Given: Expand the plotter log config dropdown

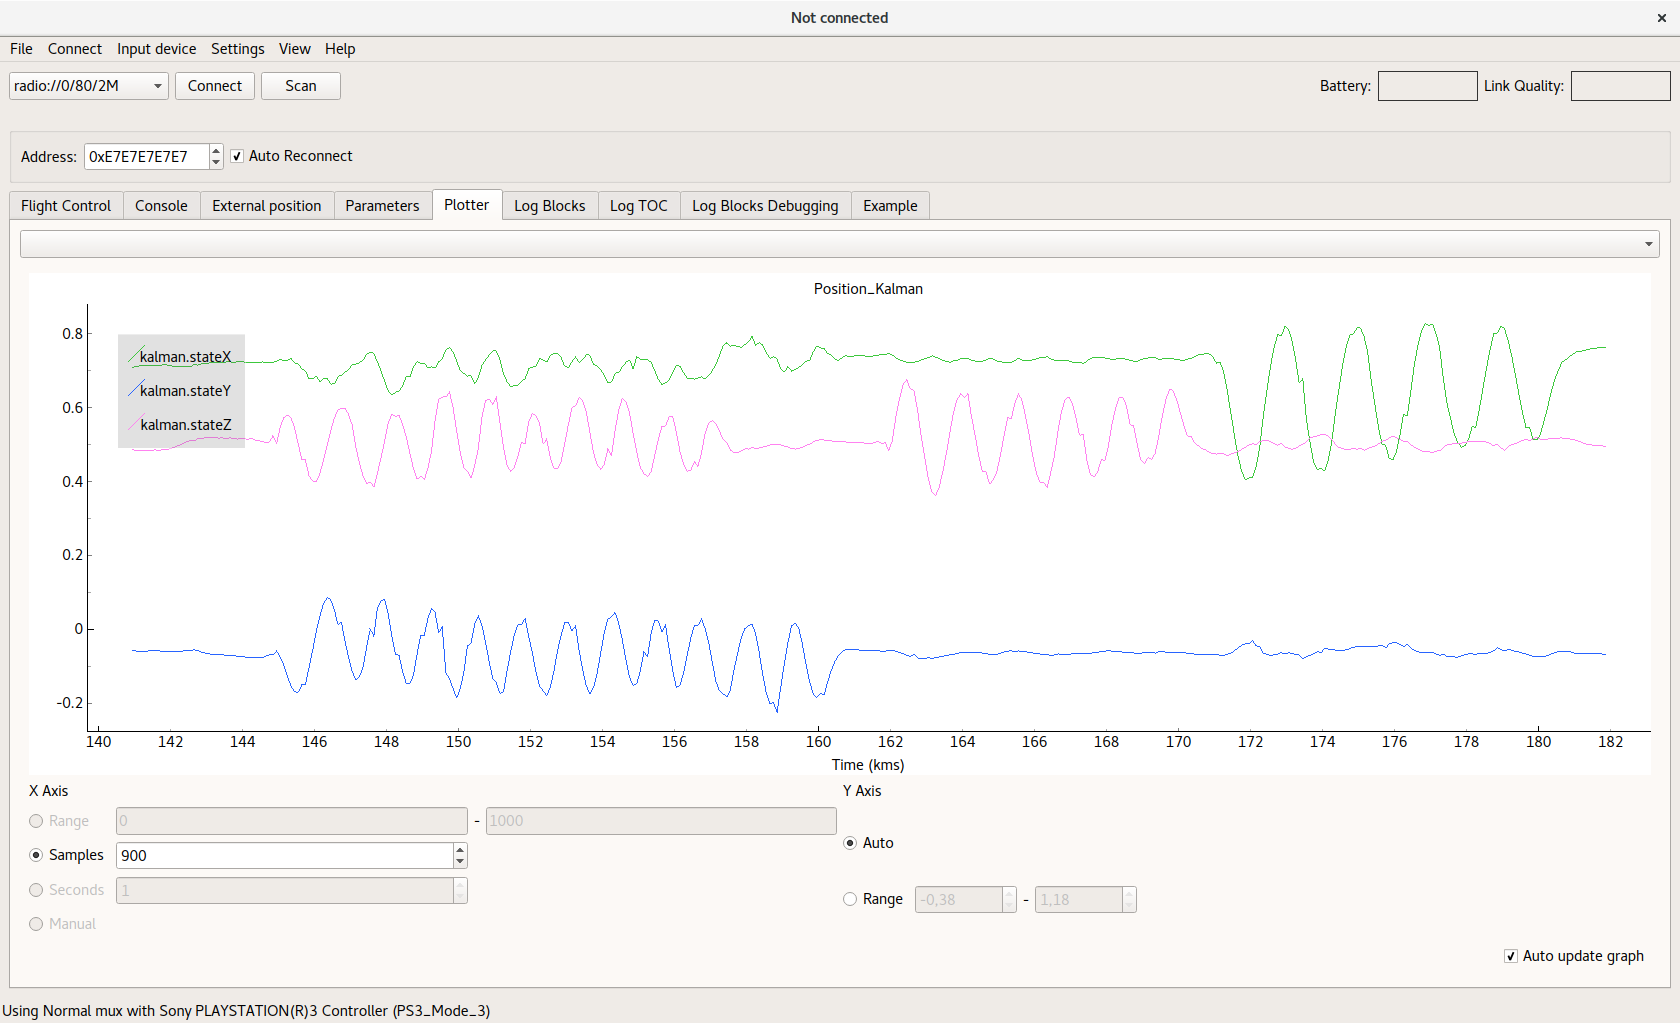Looking at the screenshot, I should point(1647,244).
